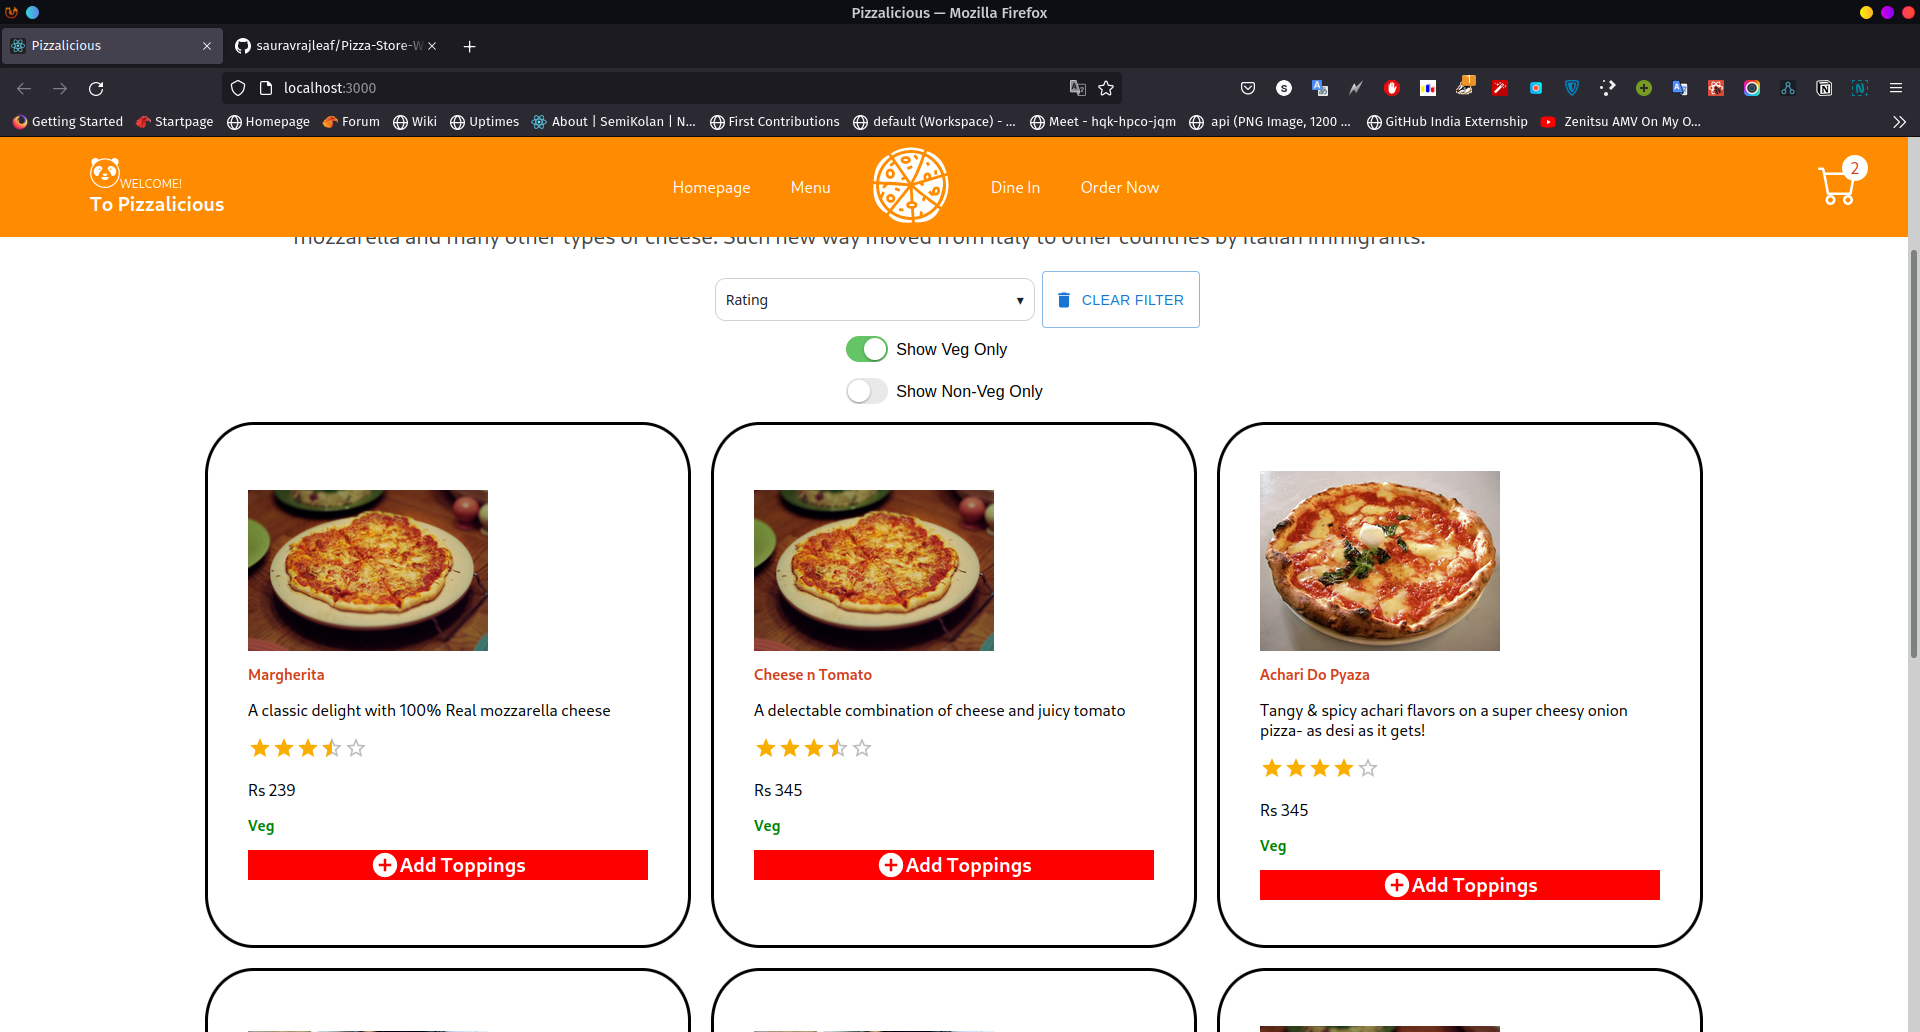Click the Notion extension icon
Screen dimensions: 1920x1032
click(x=1824, y=88)
